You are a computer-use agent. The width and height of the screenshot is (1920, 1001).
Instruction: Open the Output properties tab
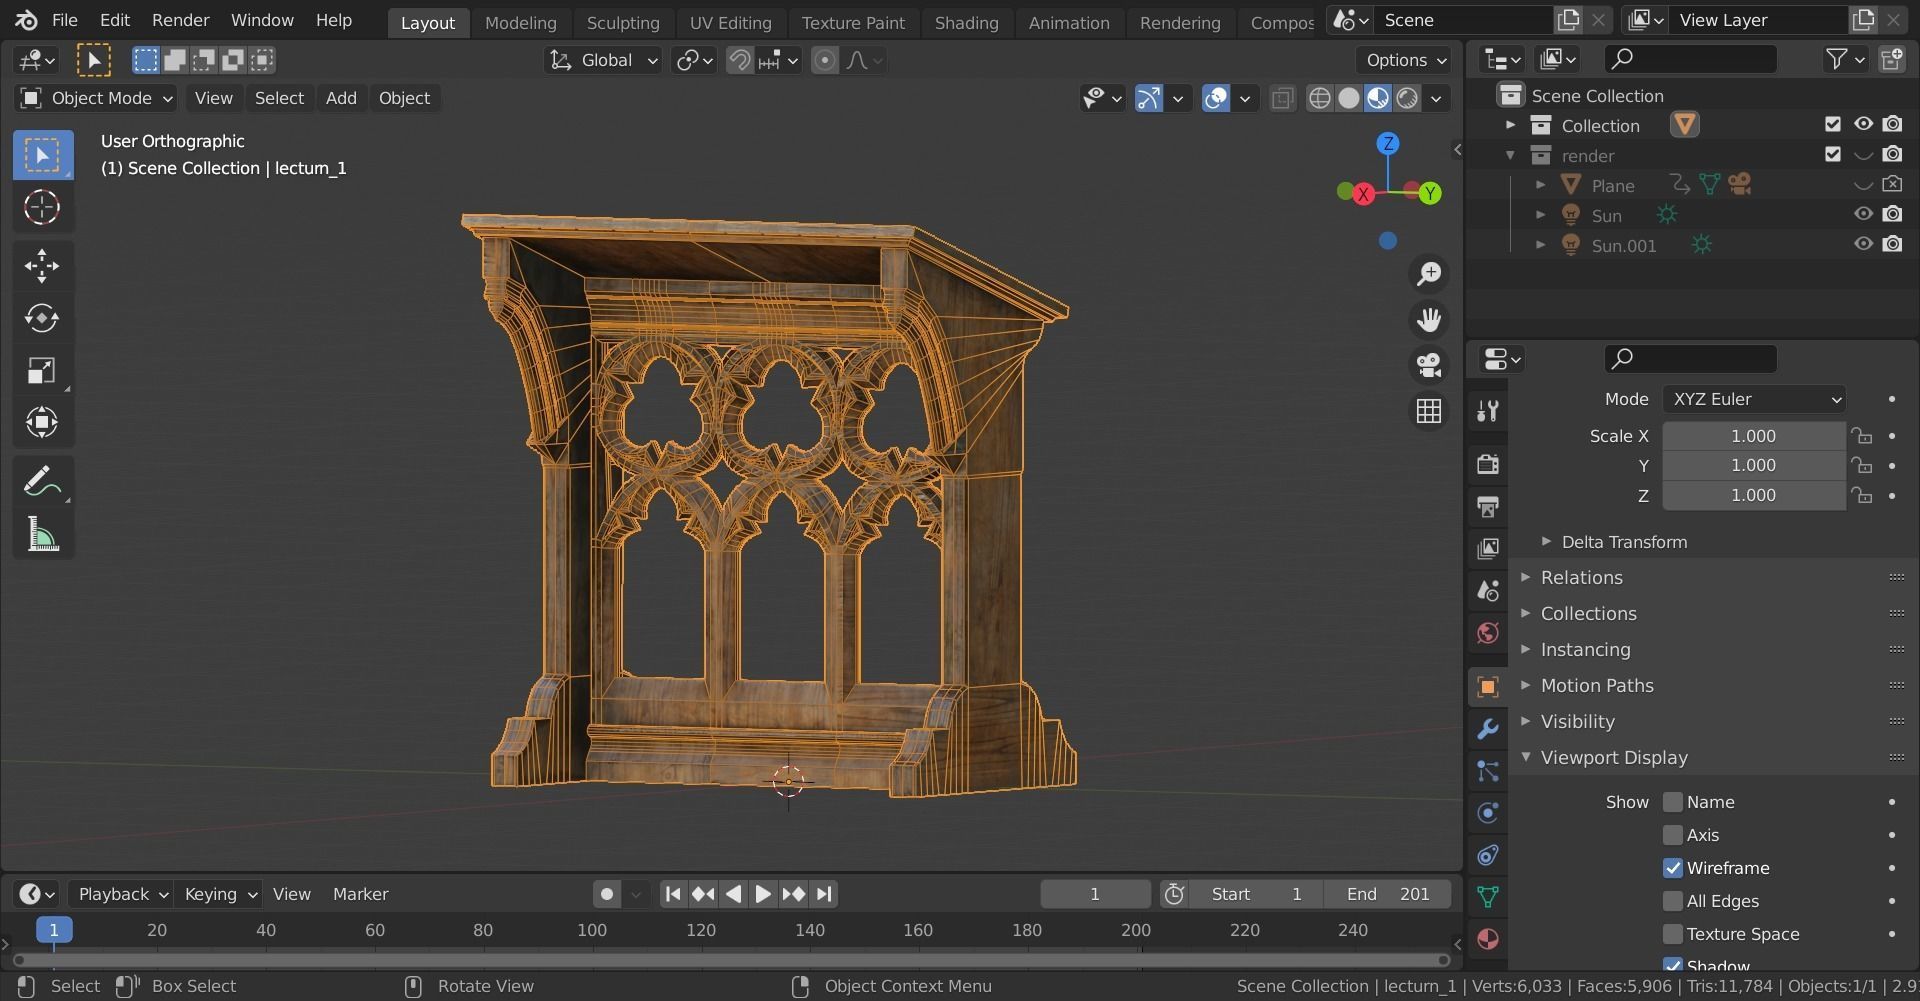pyautogui.click(x=1488, y=506)
